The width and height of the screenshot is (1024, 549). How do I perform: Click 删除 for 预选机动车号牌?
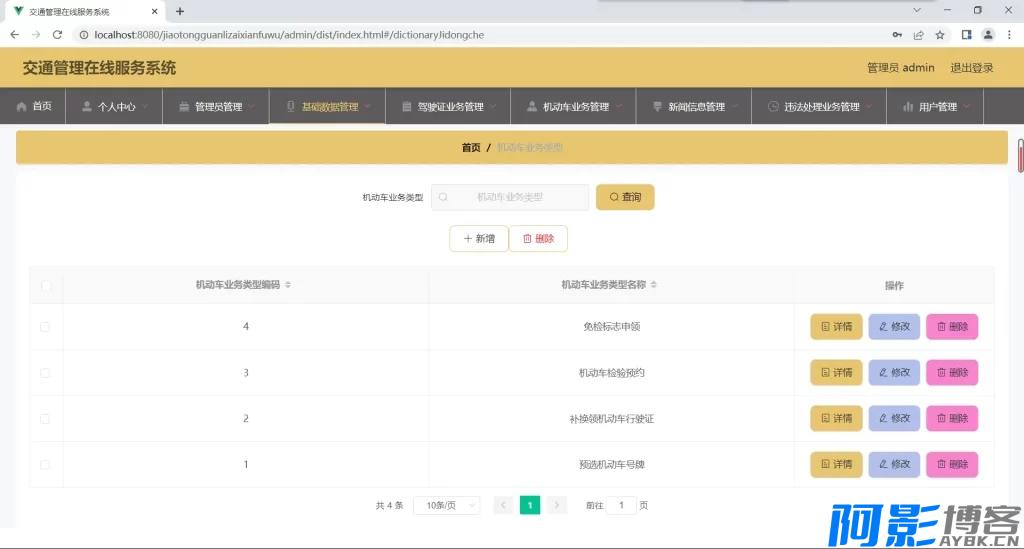click(952, 464)
